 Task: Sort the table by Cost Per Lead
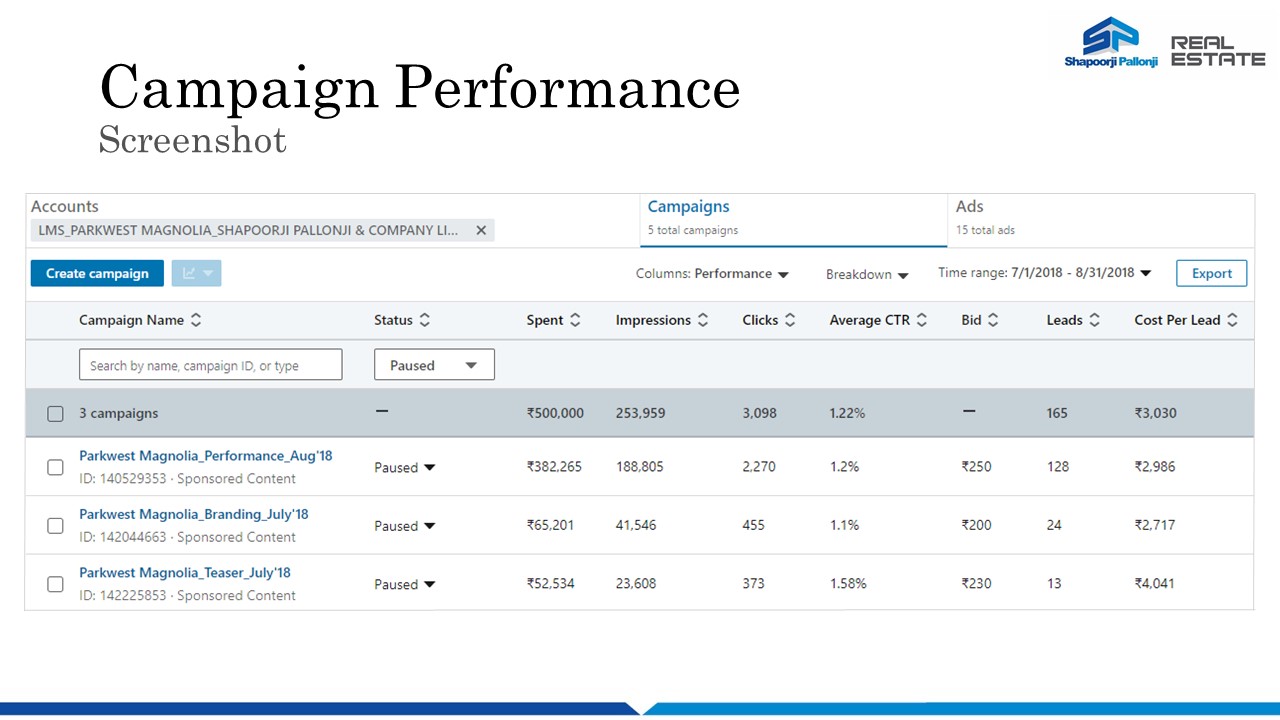coord(1232,321)
